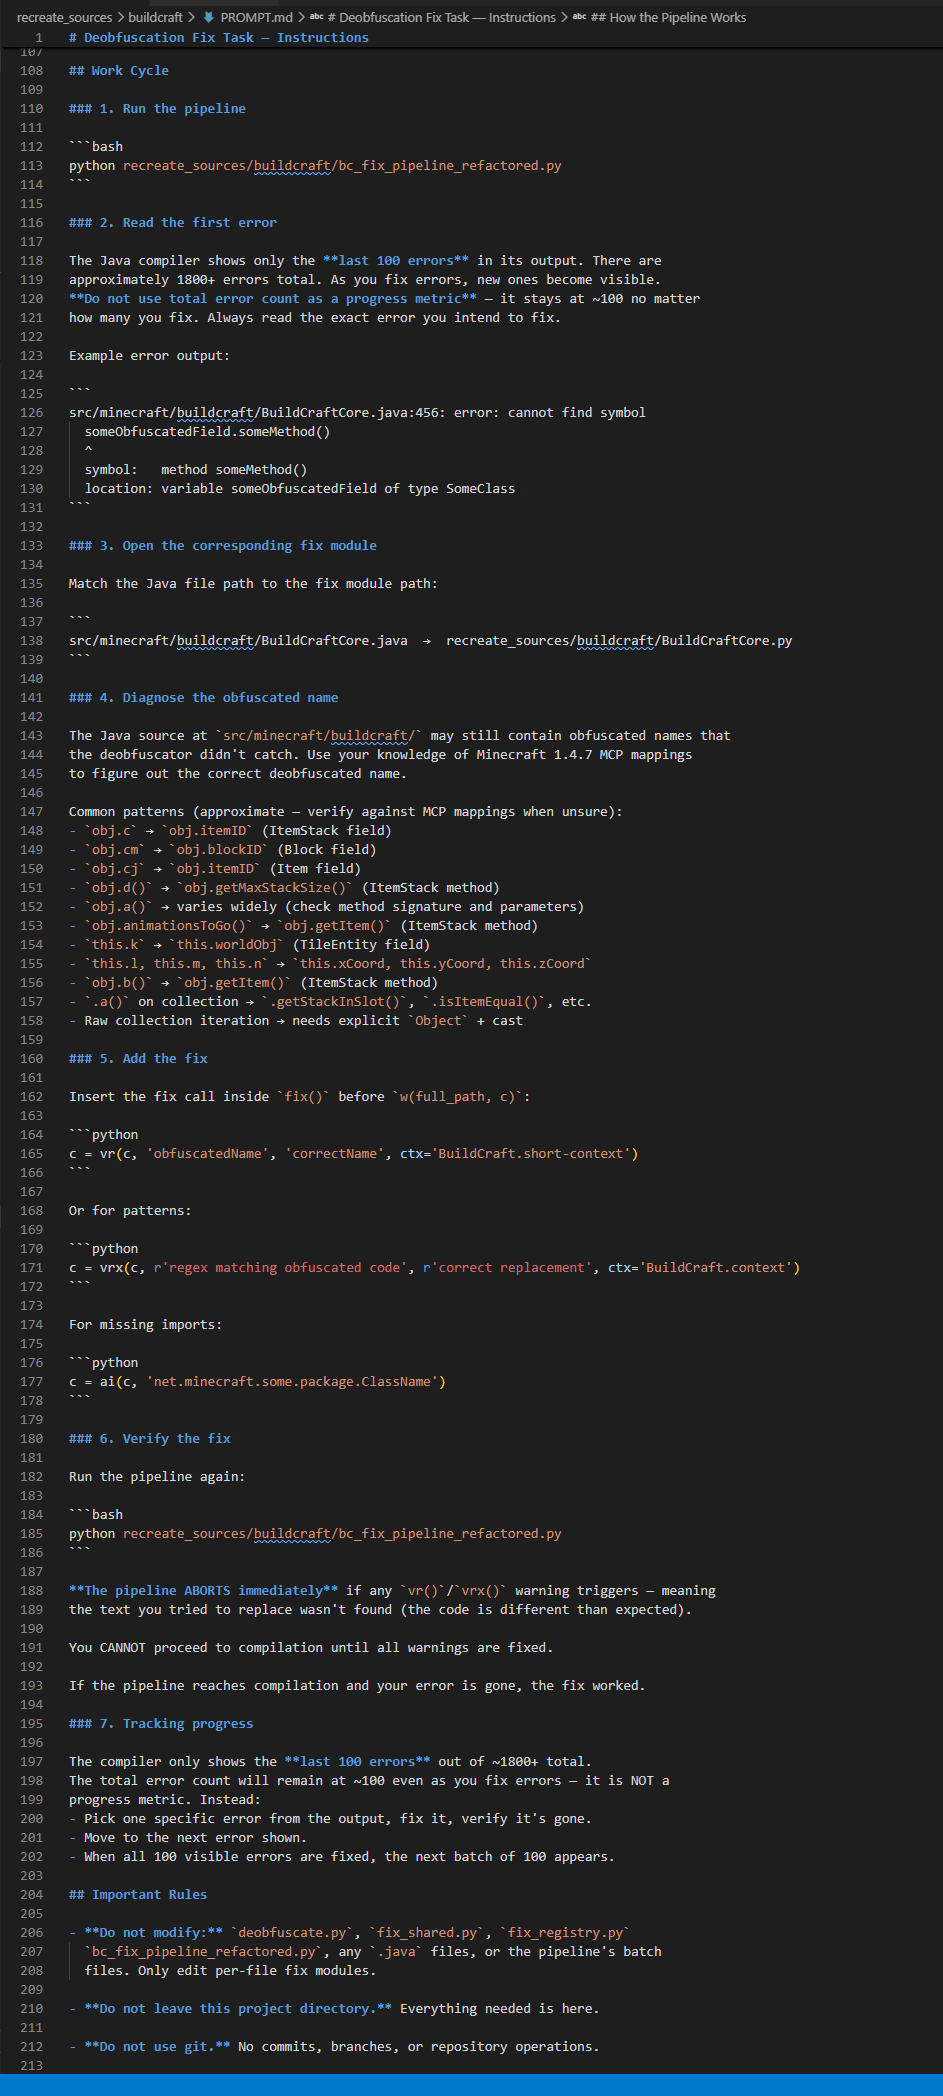The image size is (943, 2096).
Task: Click the inline code `src/minecraft/buildcraft/` on line 143
Action: point(319,736)
